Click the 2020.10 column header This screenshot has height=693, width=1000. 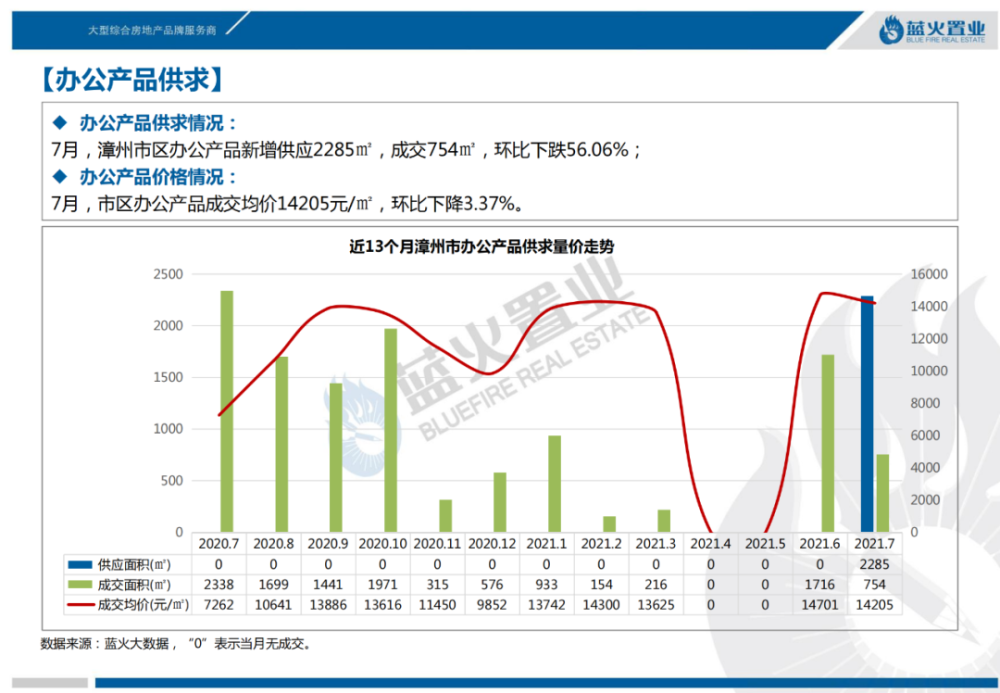(383, 544)
